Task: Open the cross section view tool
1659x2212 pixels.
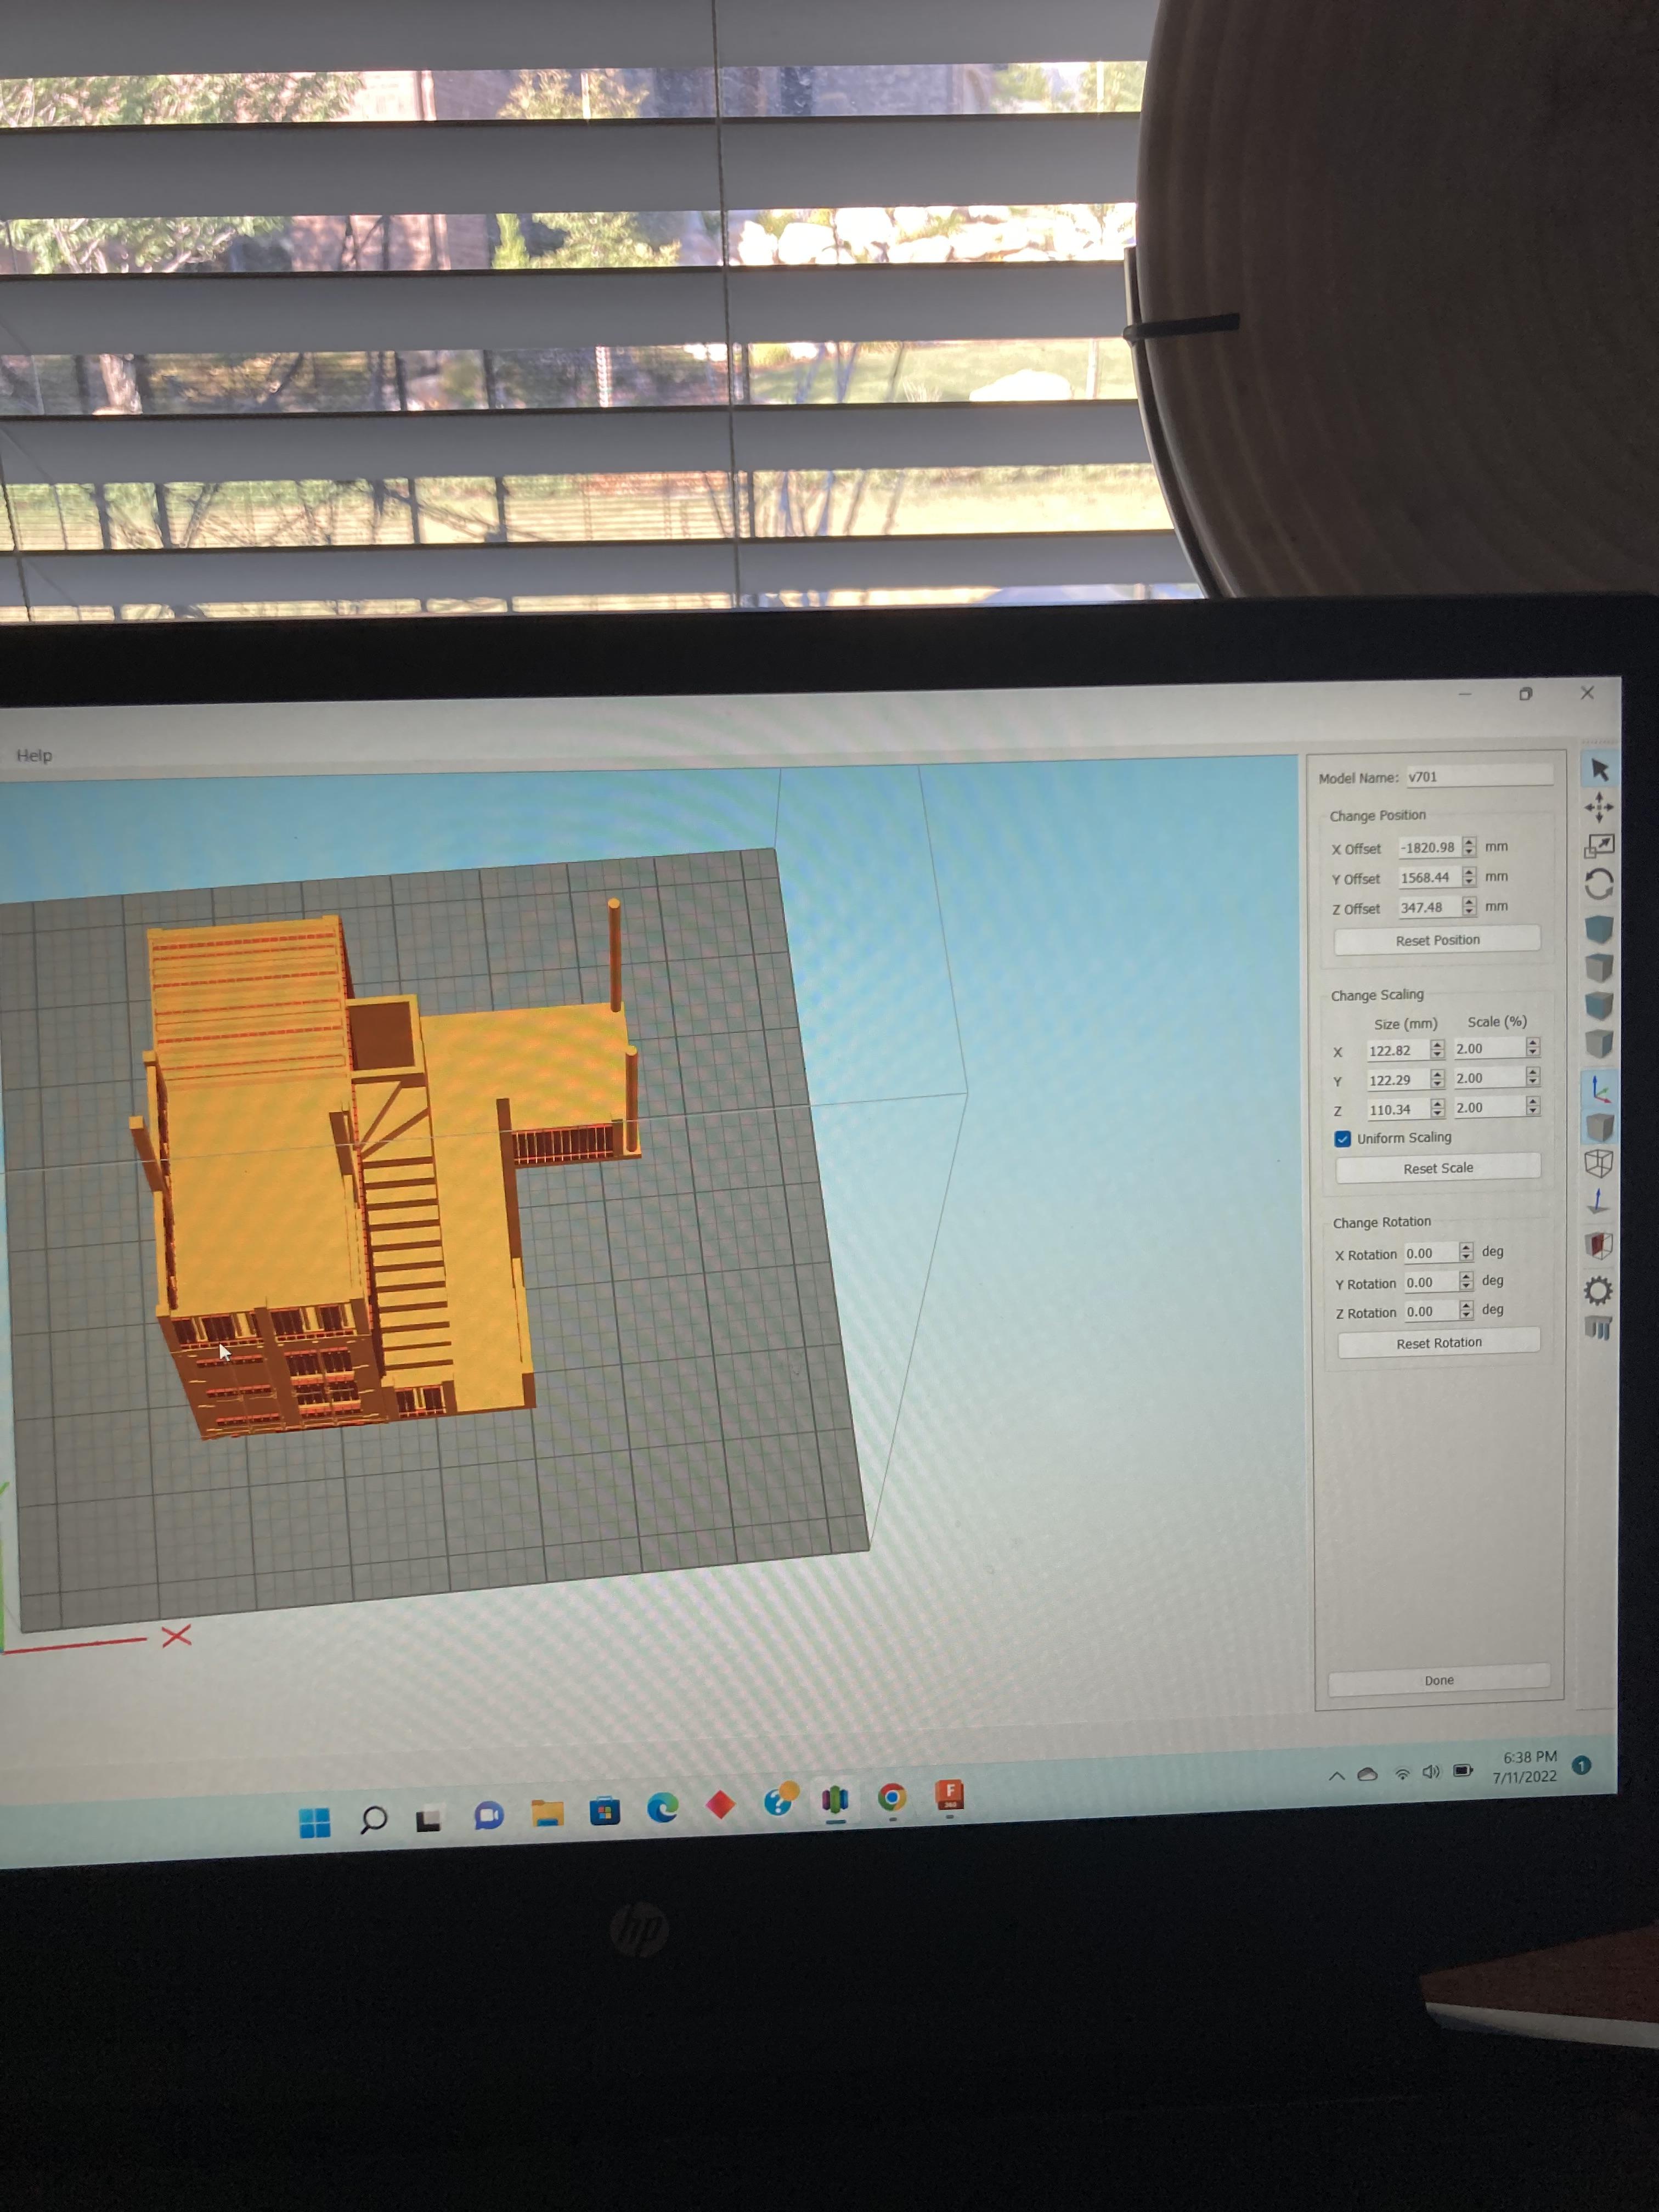Action: (1598, 1245)
